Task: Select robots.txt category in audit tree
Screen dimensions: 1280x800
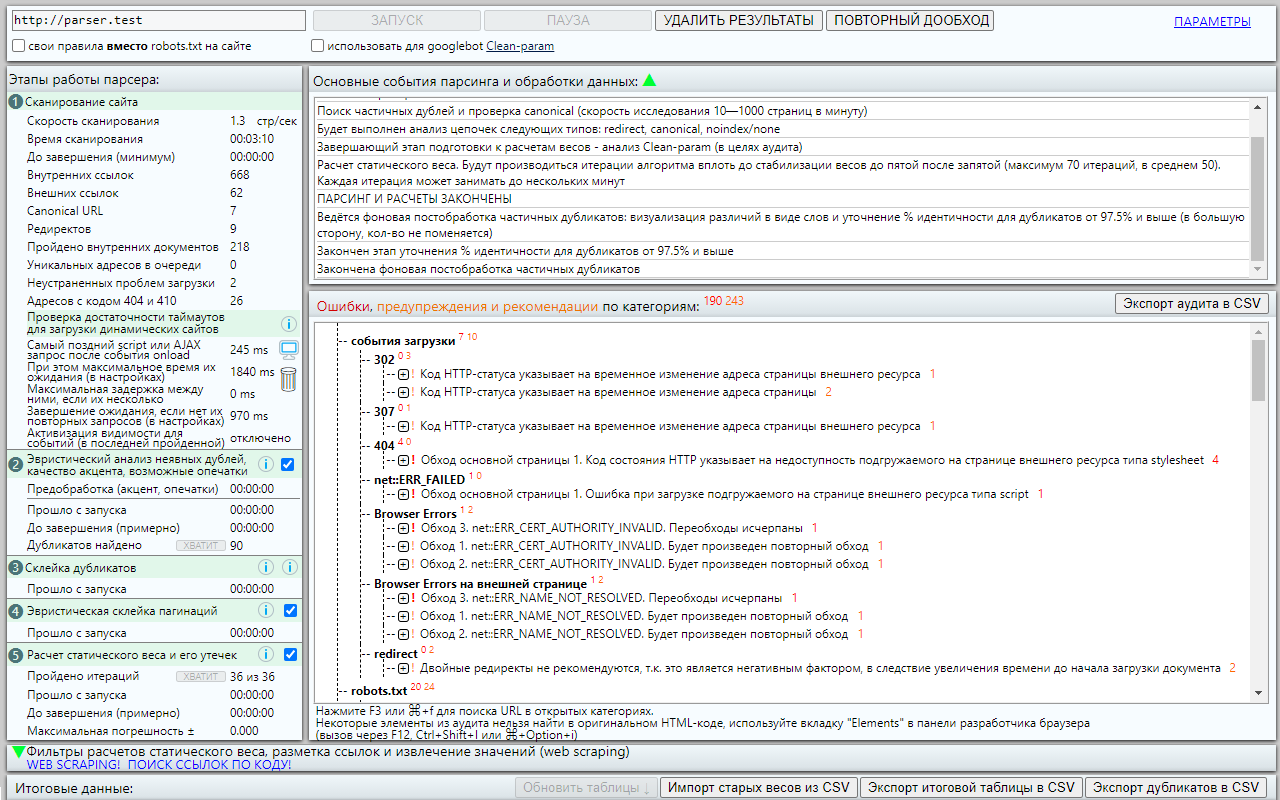Action: click(378, 691)
